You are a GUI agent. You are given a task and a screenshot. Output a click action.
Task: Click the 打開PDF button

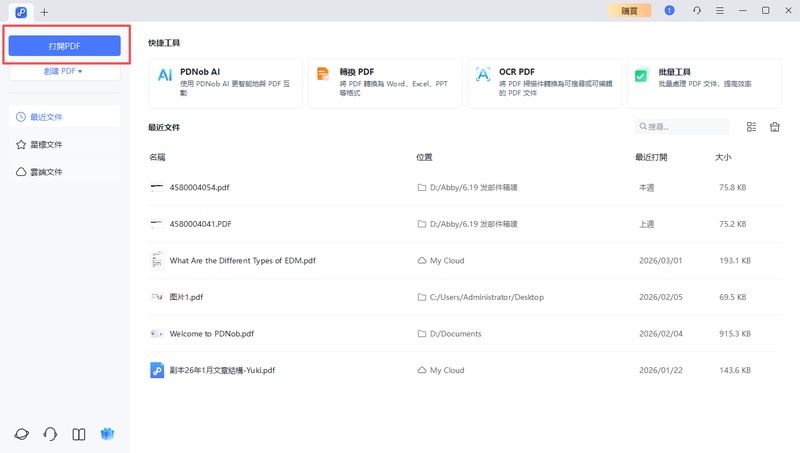pos(64,46)
